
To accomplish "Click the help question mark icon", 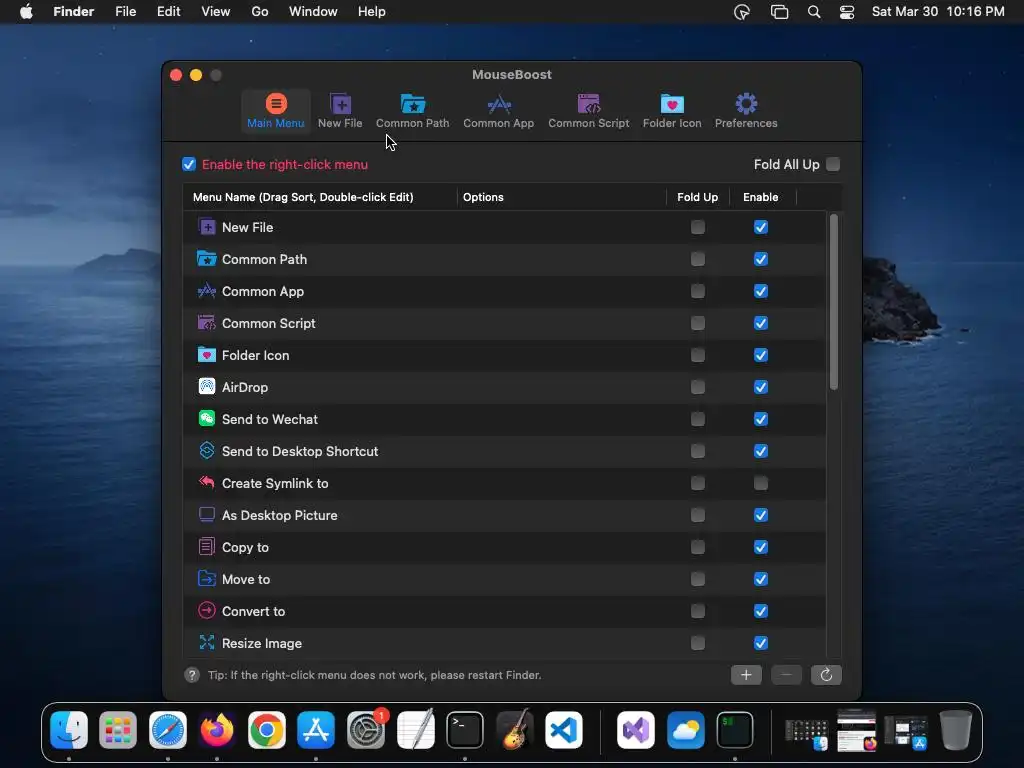I will tap(191, 675).
